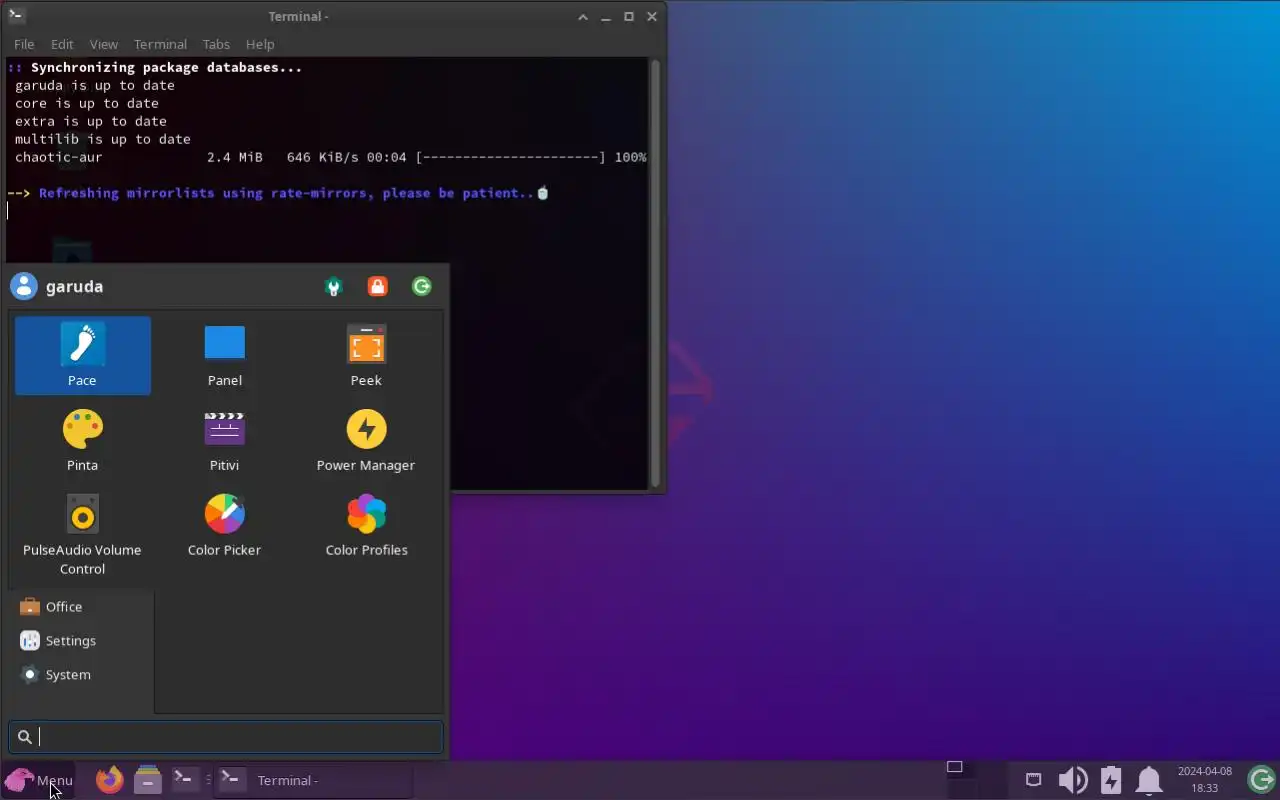
Task: Launch the Pitivi video editor
Action: pyautogui.click(x=224, y=440)
